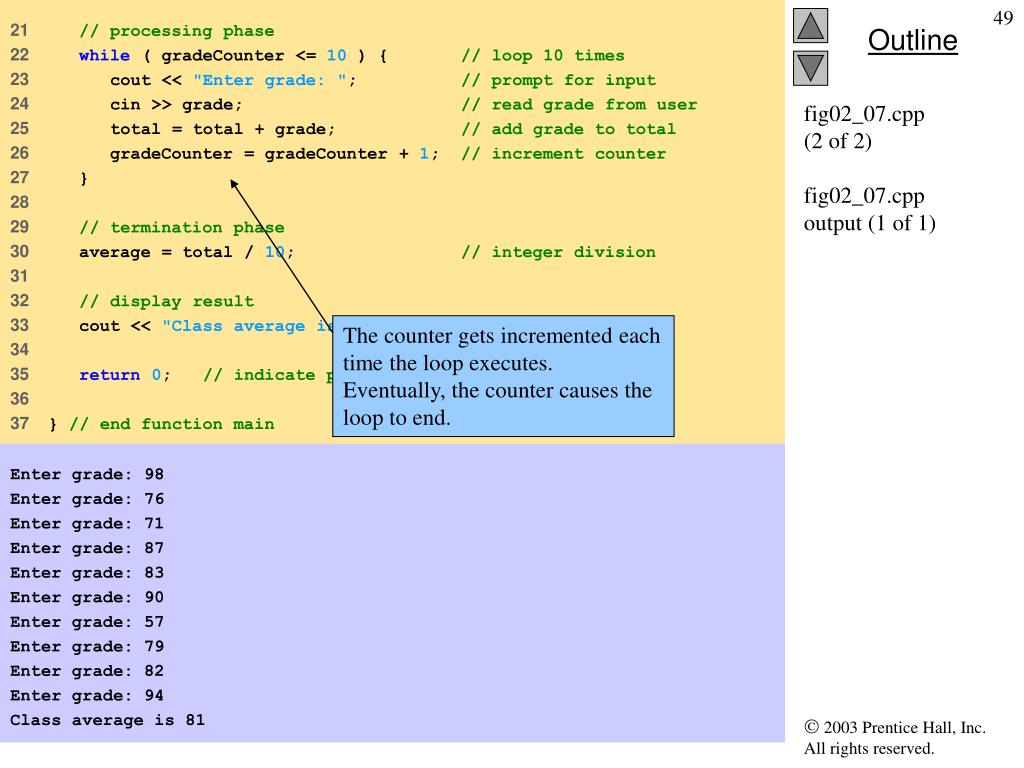Click the '// display result' comment
This screenshot has height=768, width=1024.
point(167,302)
